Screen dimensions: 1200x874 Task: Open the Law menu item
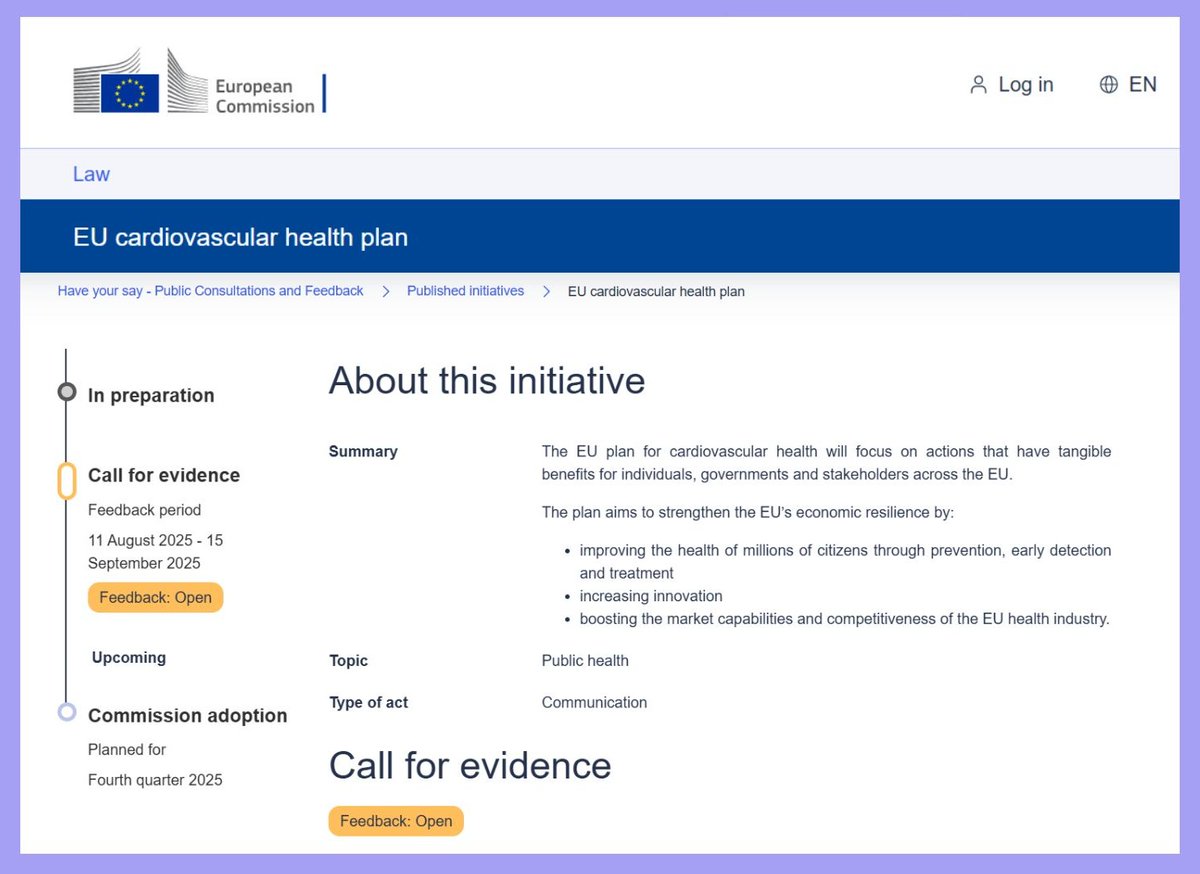pos(91,174)
